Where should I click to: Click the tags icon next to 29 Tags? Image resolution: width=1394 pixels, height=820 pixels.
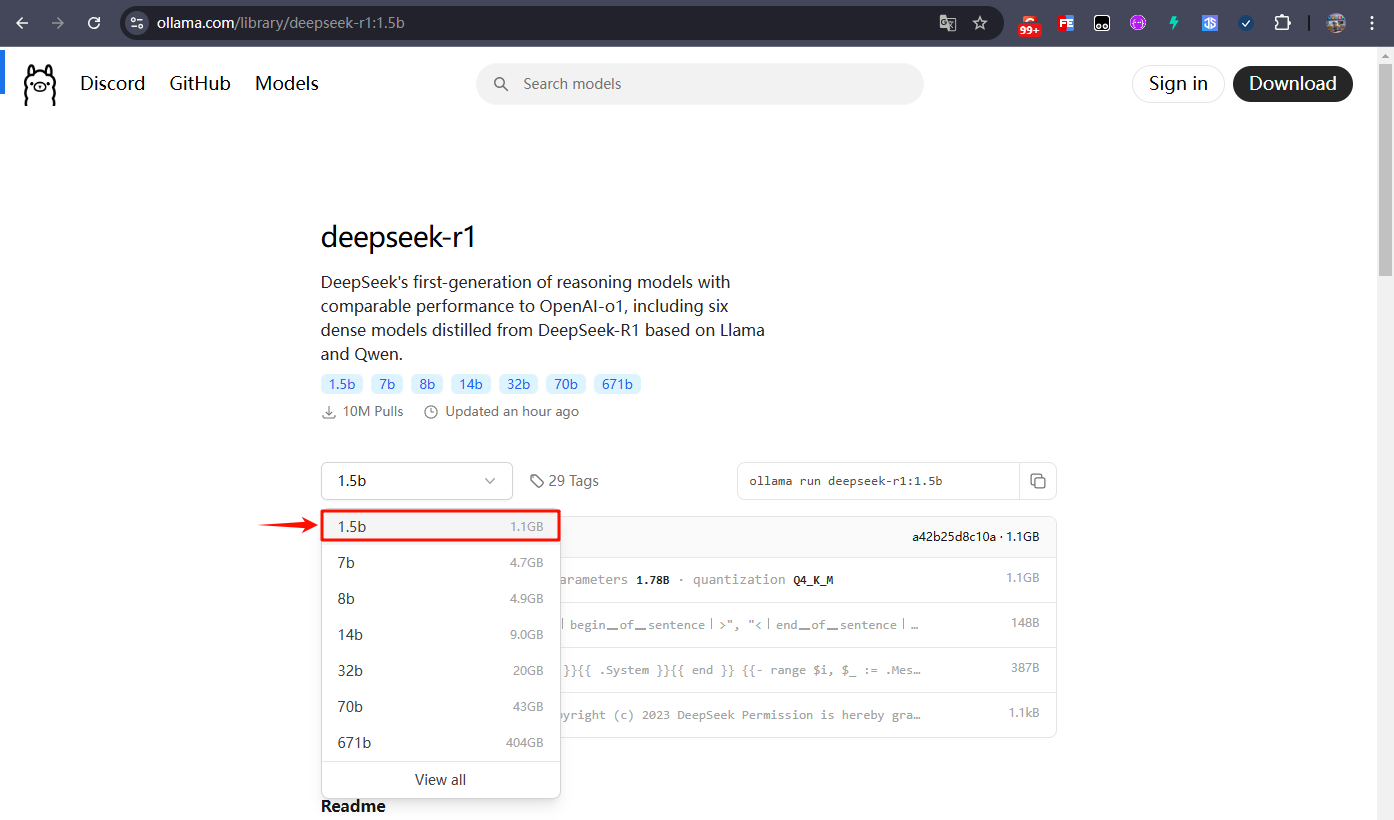tap(538, 480)
